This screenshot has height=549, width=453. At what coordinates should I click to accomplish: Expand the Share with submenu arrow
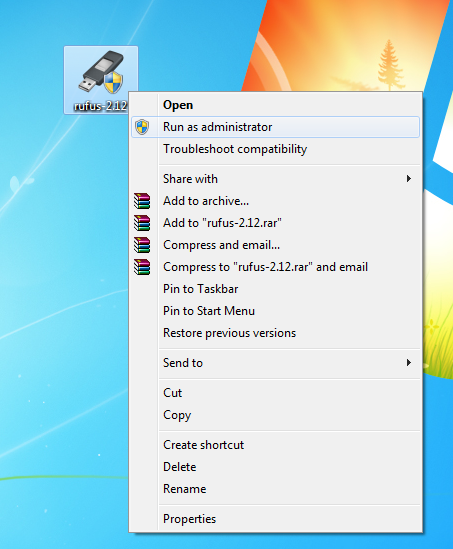tap(409, 179)
